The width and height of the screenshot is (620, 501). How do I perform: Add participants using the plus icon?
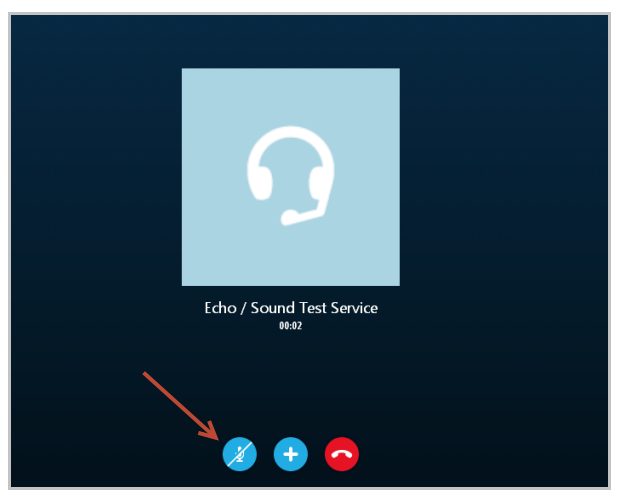(291, 454)
